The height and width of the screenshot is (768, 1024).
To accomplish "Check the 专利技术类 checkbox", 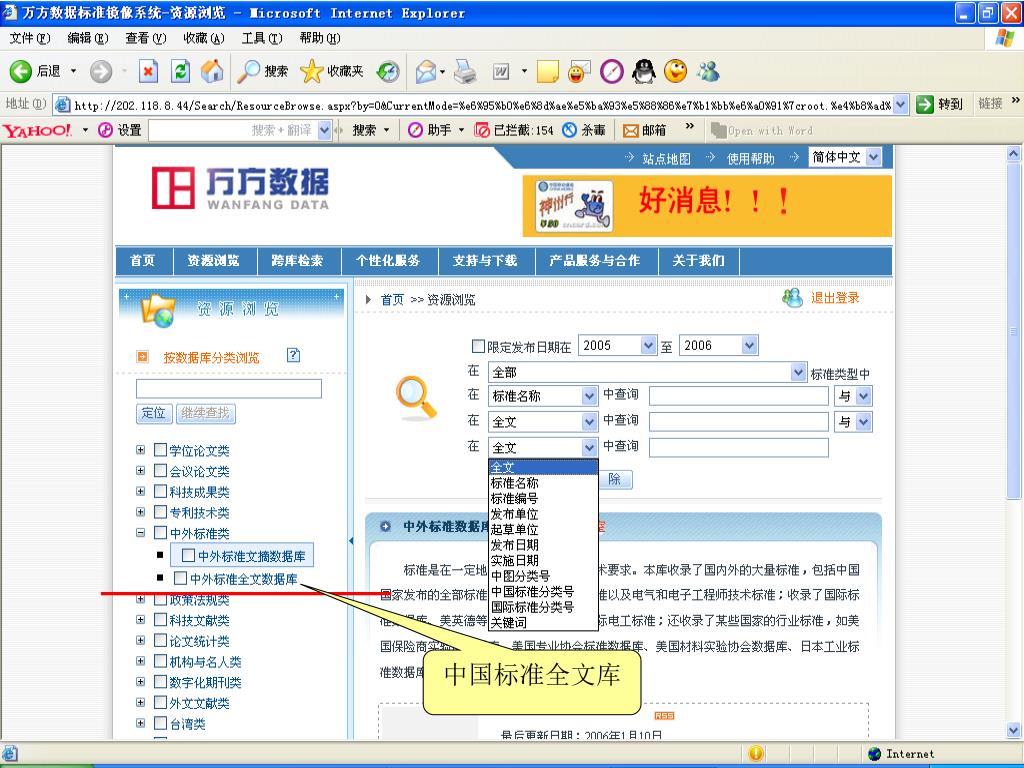I will pos(161,511).
